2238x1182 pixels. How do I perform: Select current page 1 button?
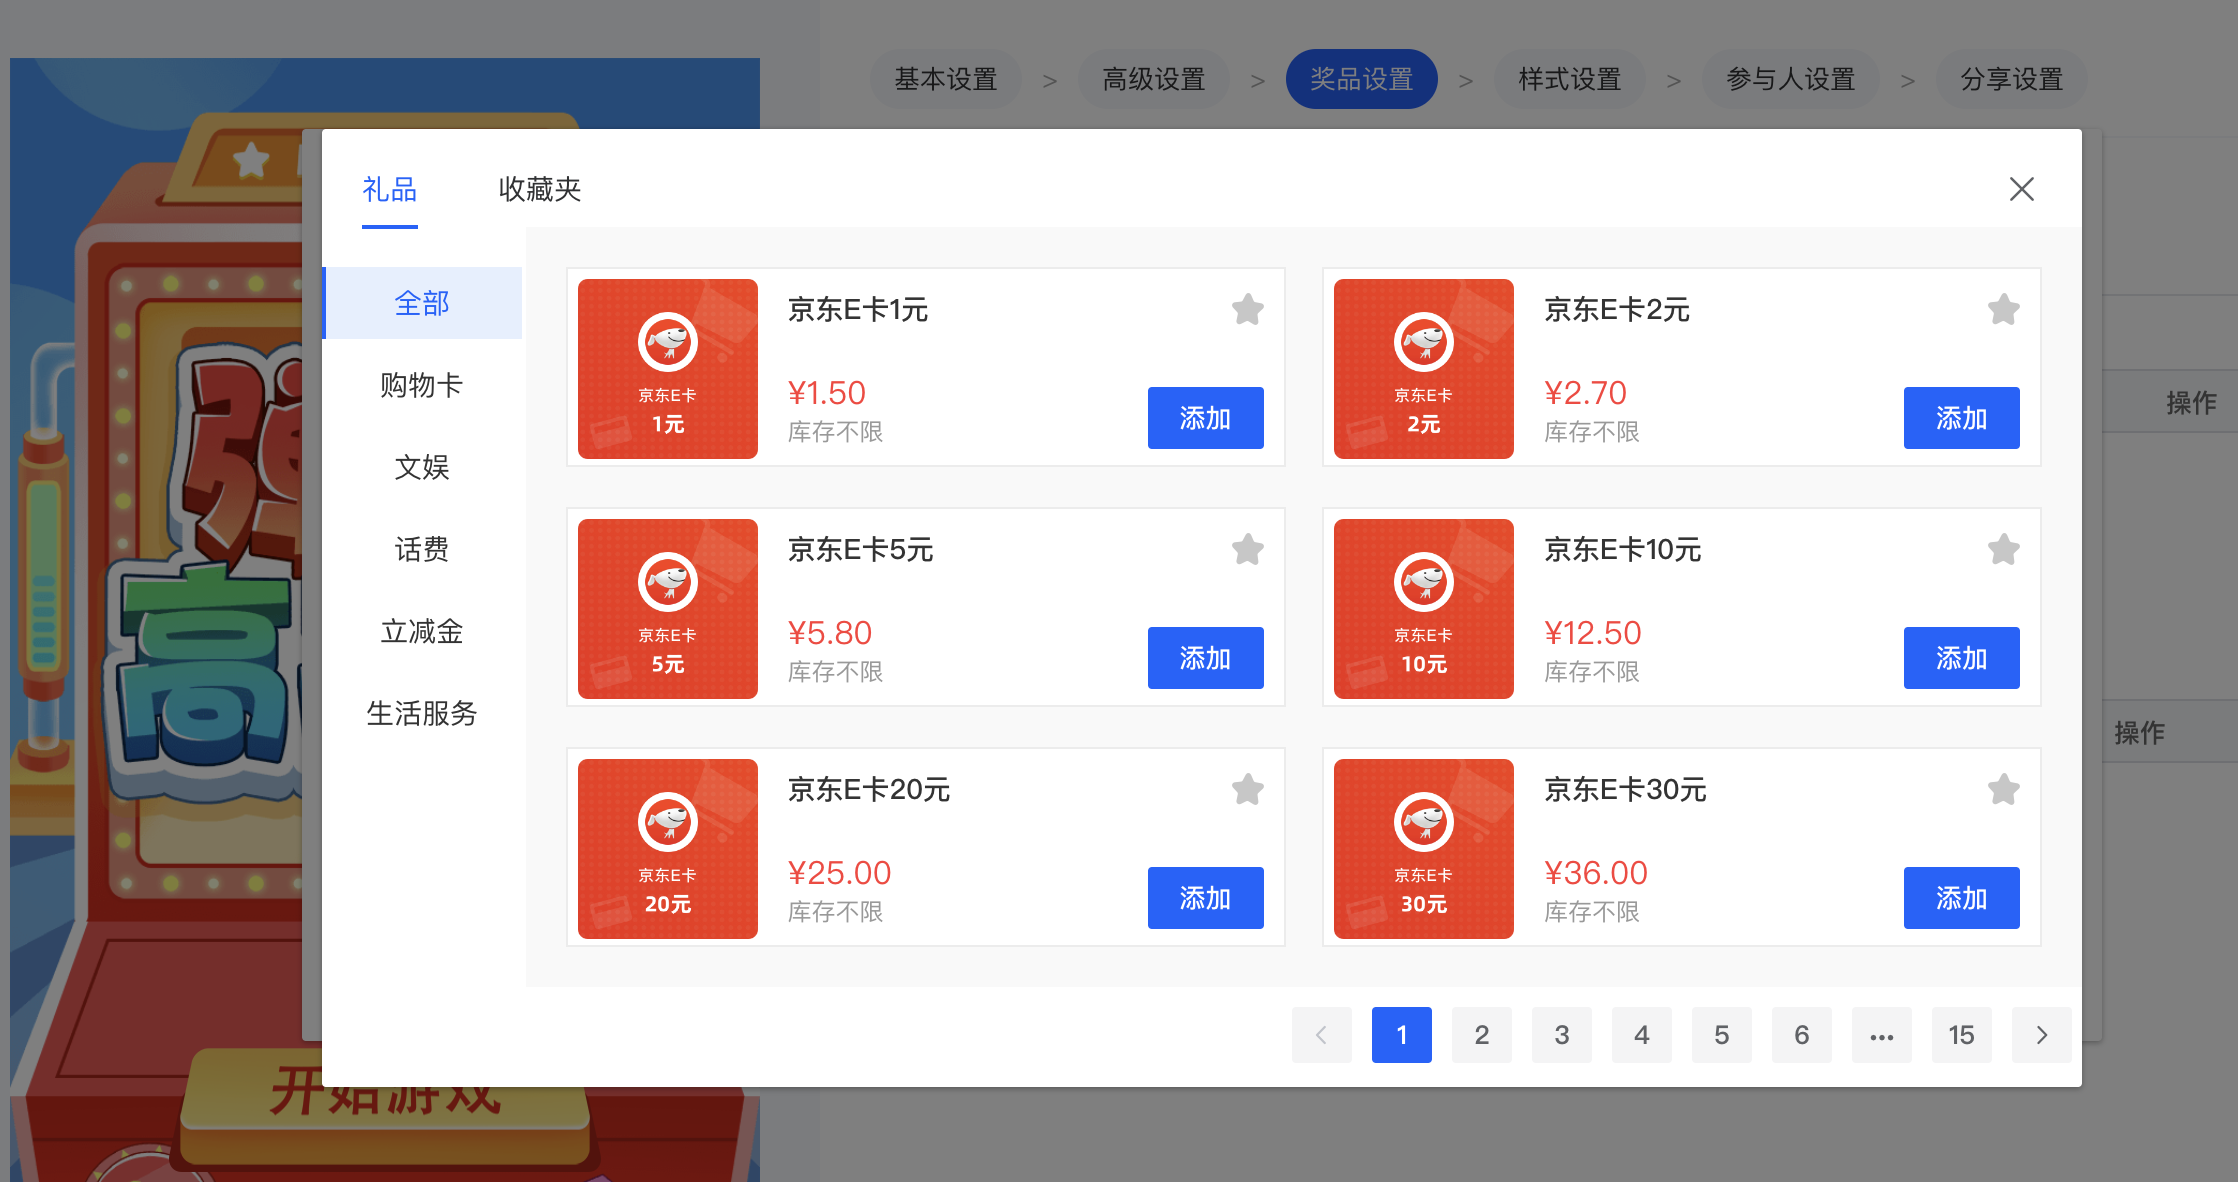click(x=1401, y=1035)
